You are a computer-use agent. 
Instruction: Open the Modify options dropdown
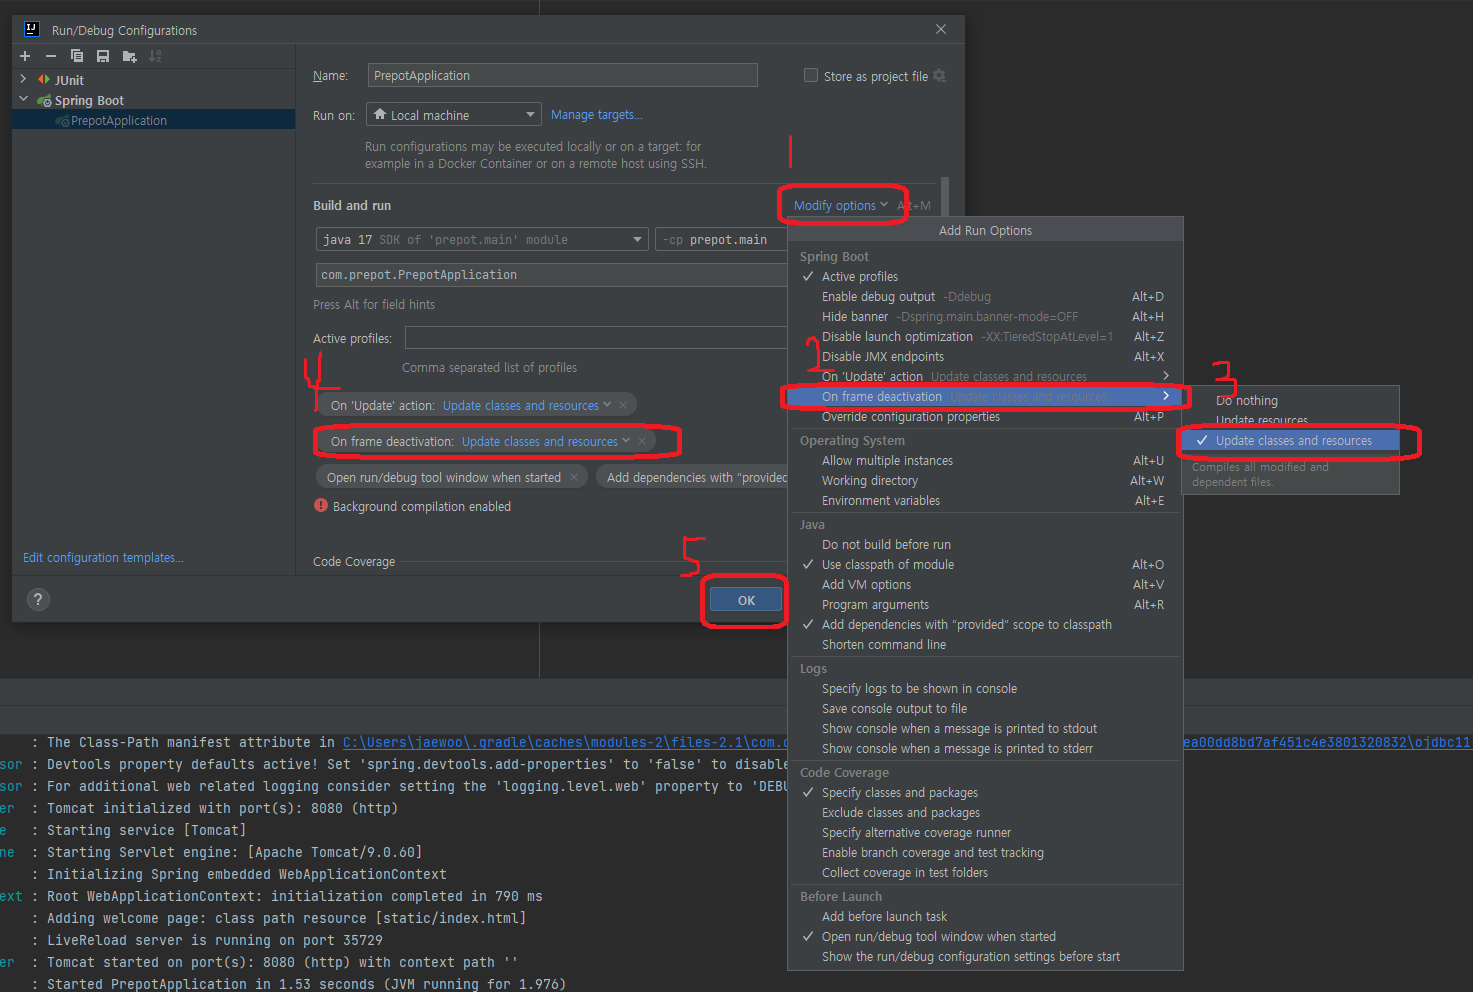click(841, 206)
